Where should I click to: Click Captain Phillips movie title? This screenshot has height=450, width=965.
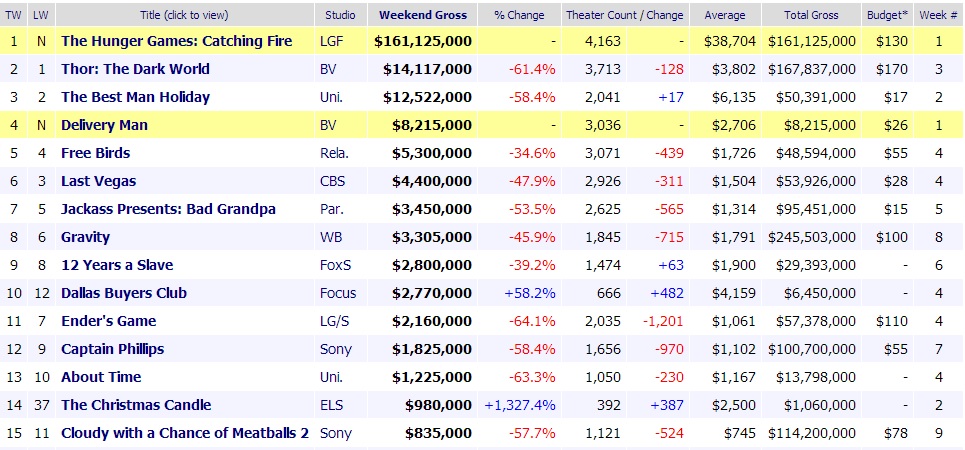[x=112, y=349]
